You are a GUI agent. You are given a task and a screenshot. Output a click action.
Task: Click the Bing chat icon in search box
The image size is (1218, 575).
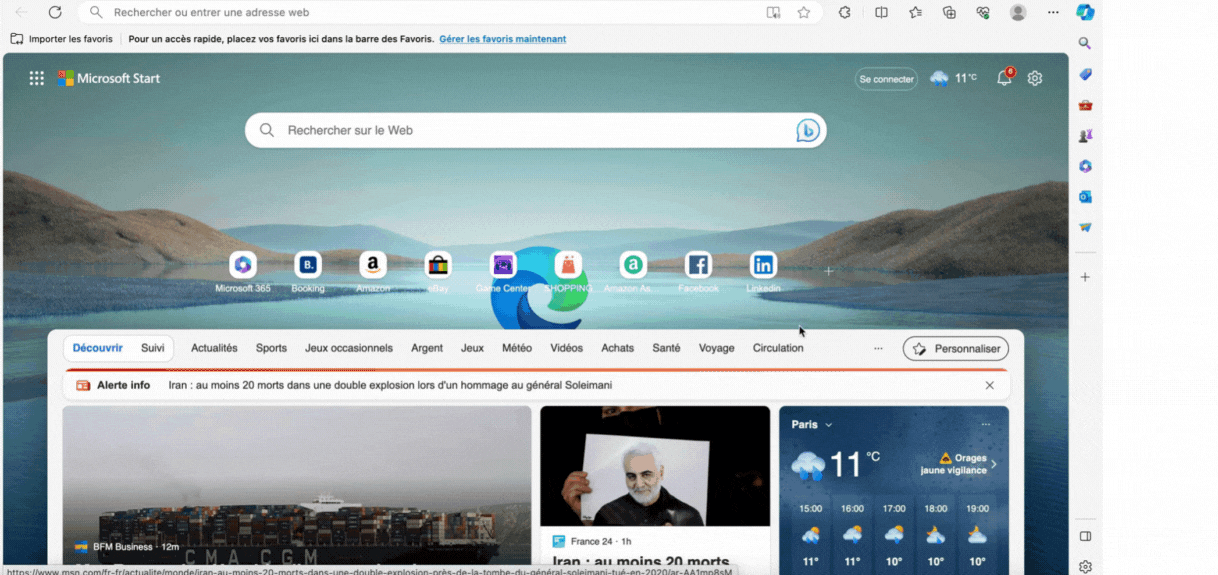(x=807, y=130)
